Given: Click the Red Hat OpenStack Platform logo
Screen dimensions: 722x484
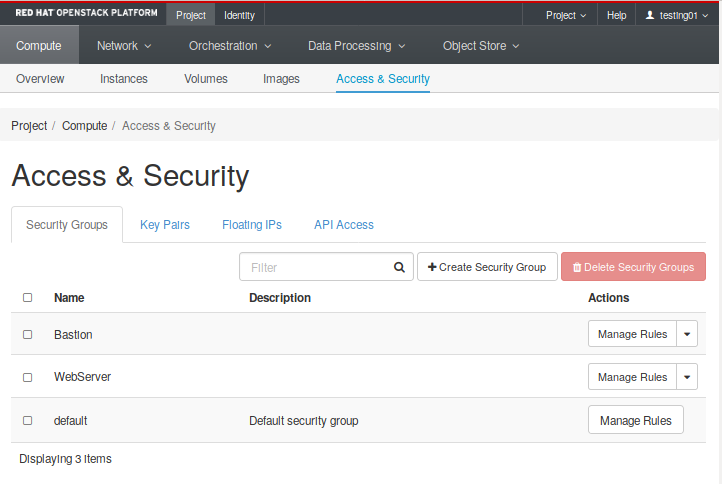Looking at the screenshot, I should tap(85, 14).
